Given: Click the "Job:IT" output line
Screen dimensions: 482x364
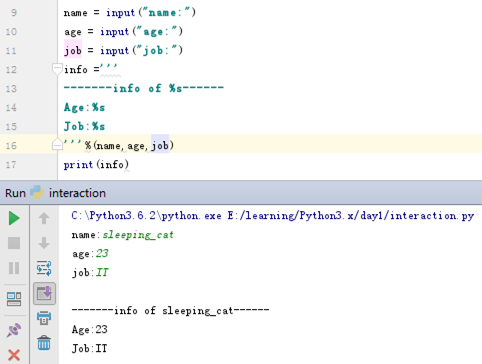Looking at the screenshot, I should pyautogui.click(x=90, y=349).
